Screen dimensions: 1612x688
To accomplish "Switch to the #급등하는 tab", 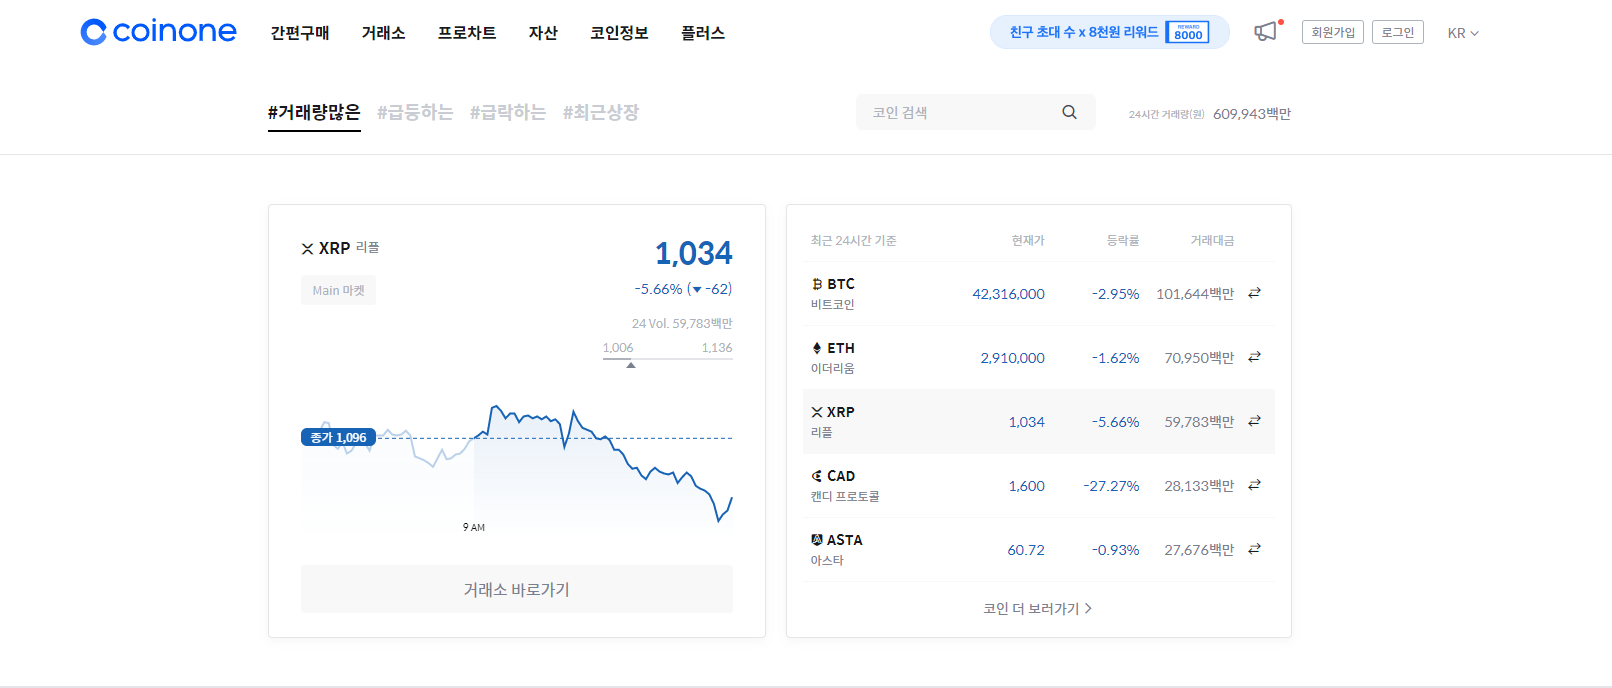I will point(415,113).
